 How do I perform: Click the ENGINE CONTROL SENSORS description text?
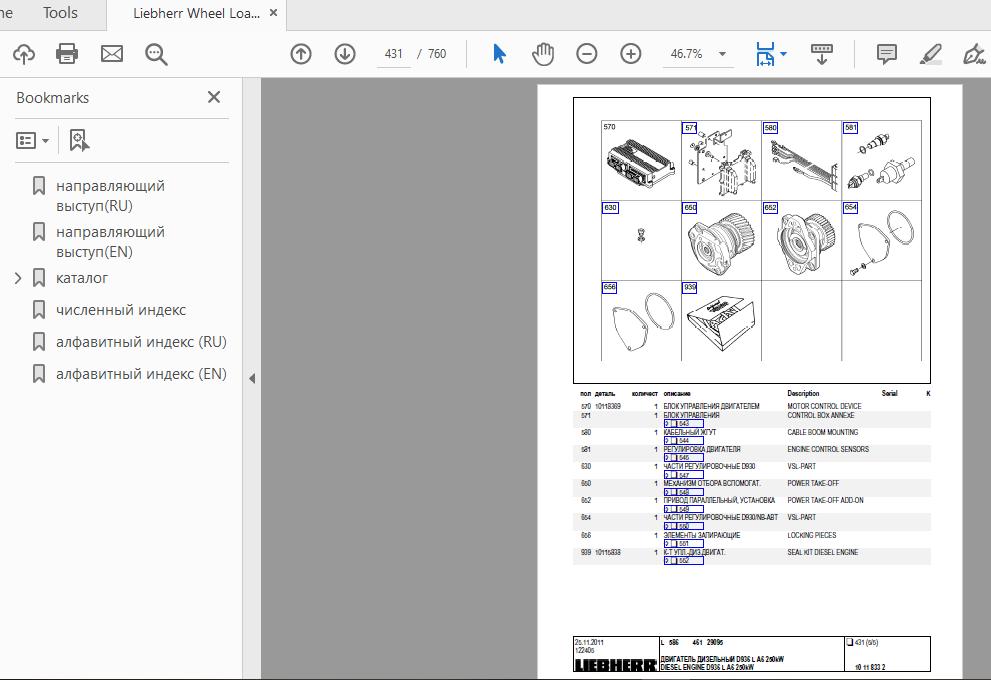tap(828, 449)
